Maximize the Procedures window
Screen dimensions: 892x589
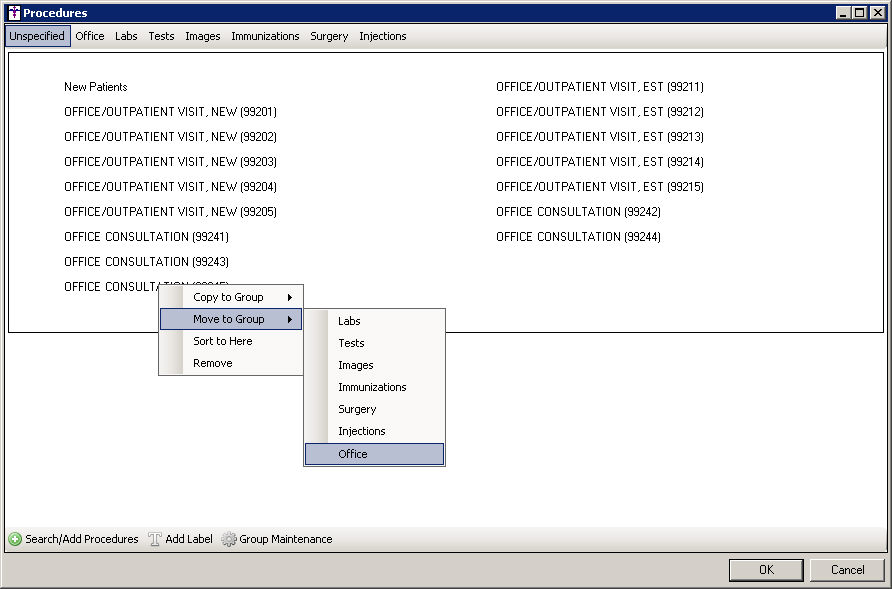859,13
